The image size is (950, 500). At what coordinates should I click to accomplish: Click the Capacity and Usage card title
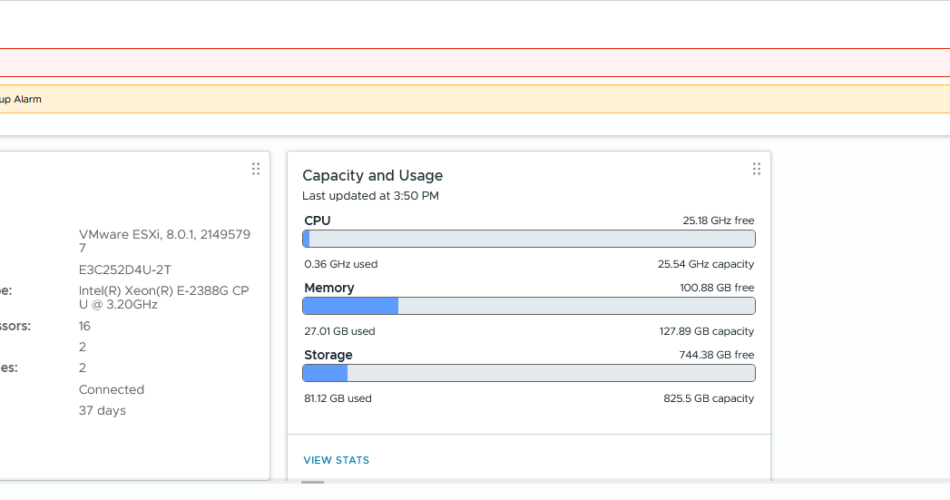click(x=372, y=176)
